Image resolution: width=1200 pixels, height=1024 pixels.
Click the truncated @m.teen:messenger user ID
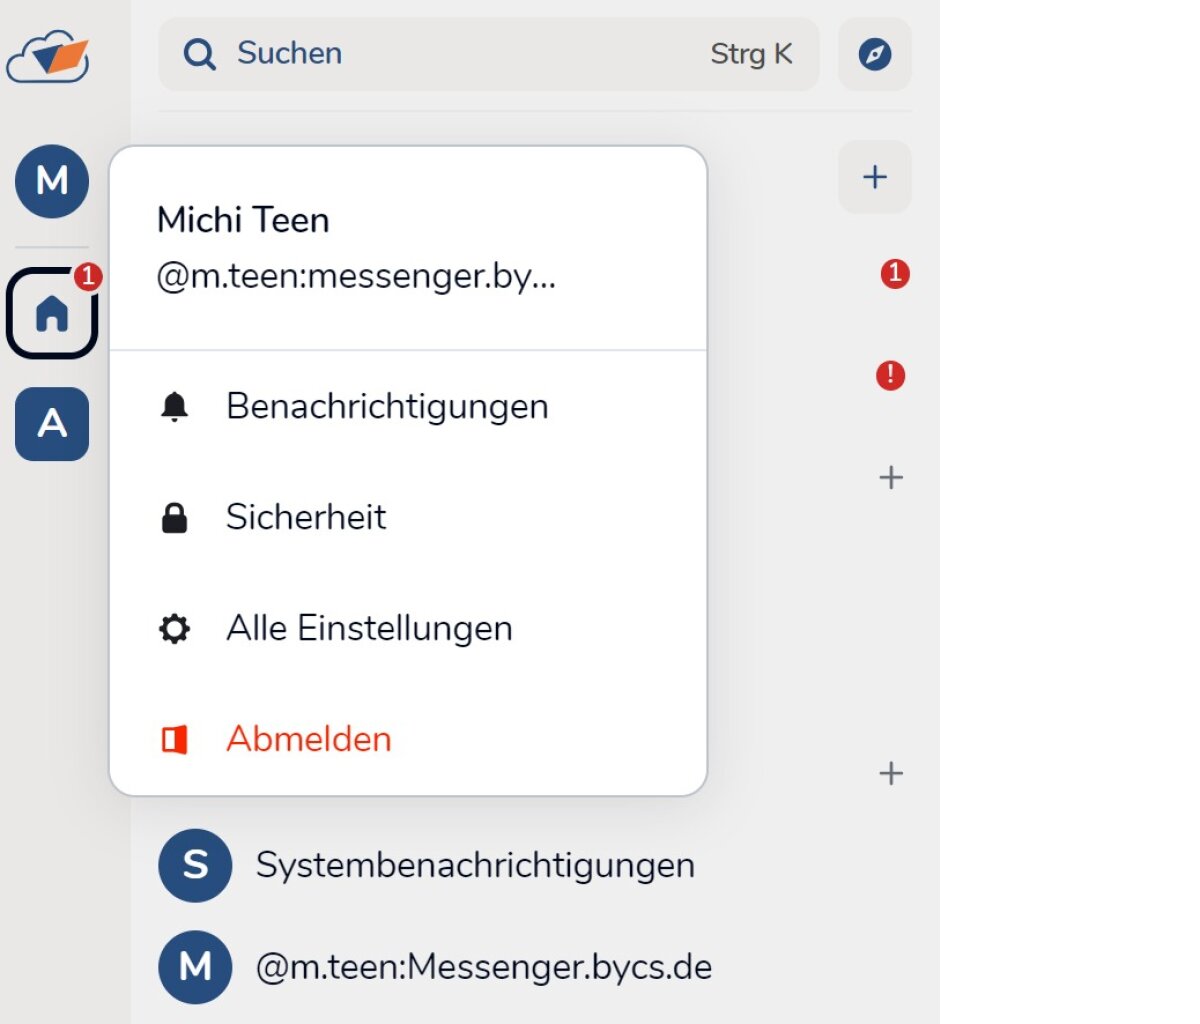(x=356, y=276)
